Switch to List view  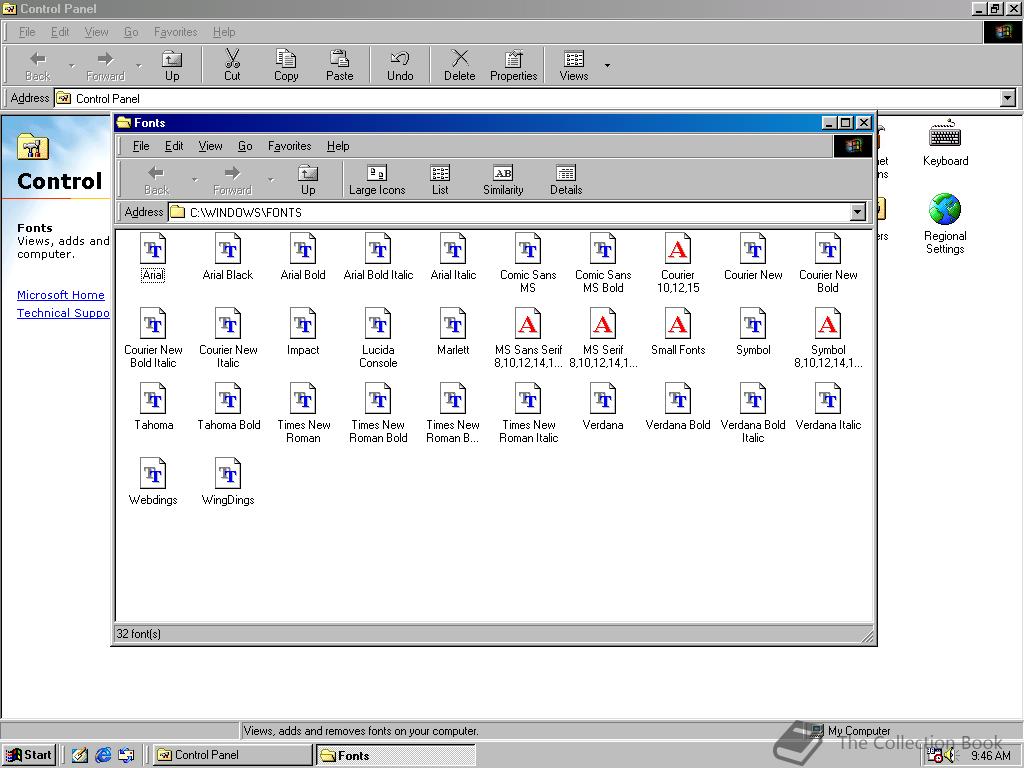439,178
